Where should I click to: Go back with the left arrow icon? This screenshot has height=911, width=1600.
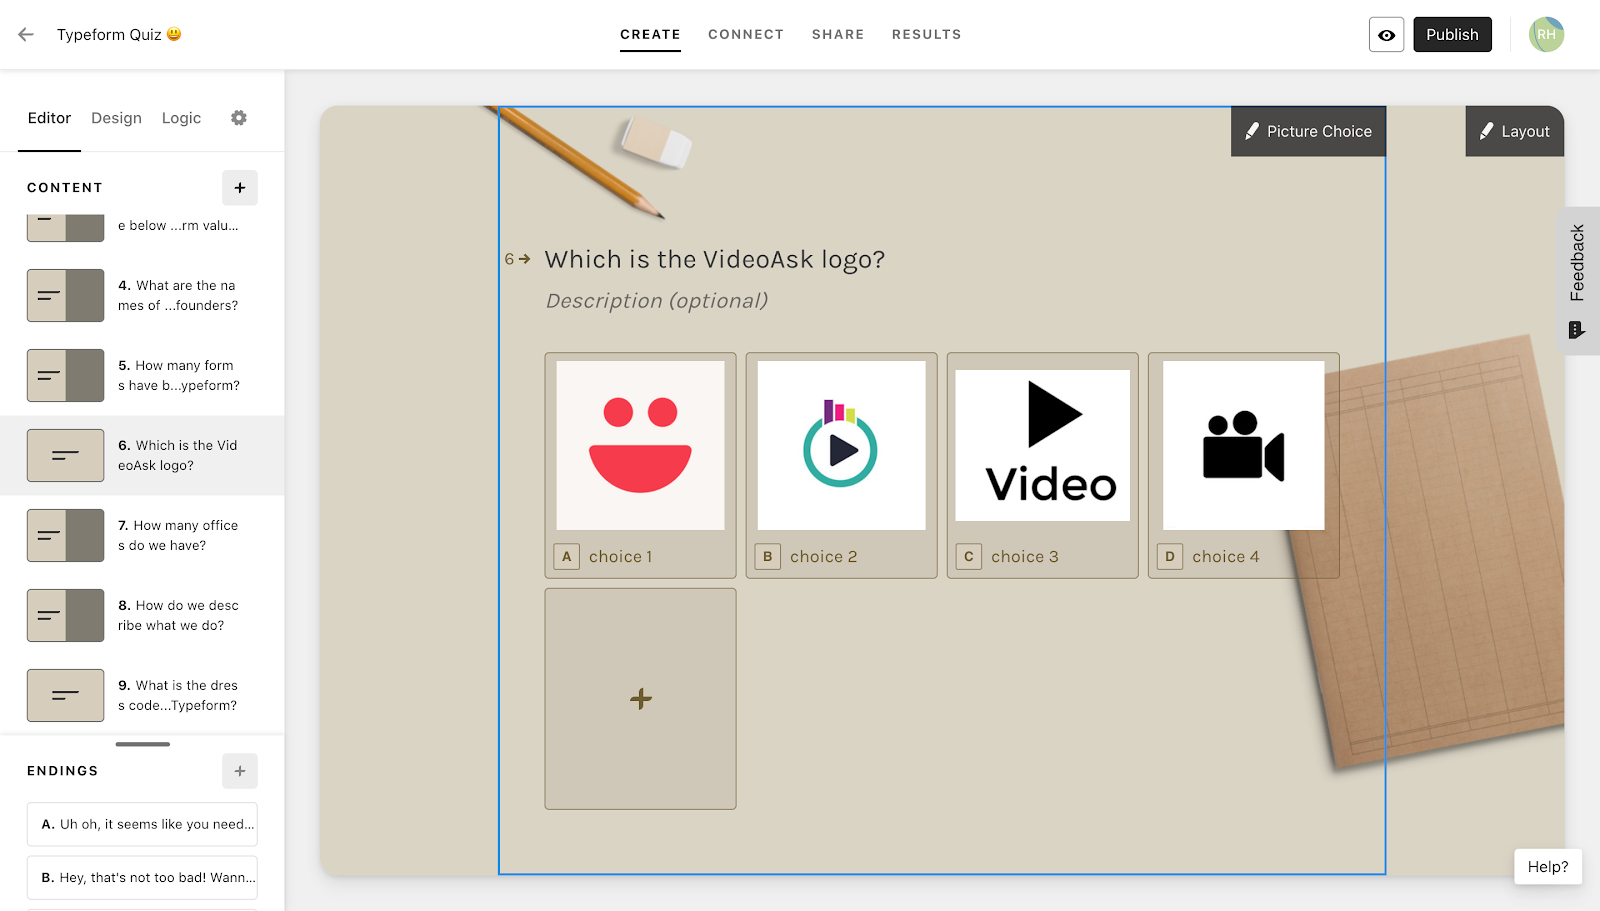tap(26, 34)
